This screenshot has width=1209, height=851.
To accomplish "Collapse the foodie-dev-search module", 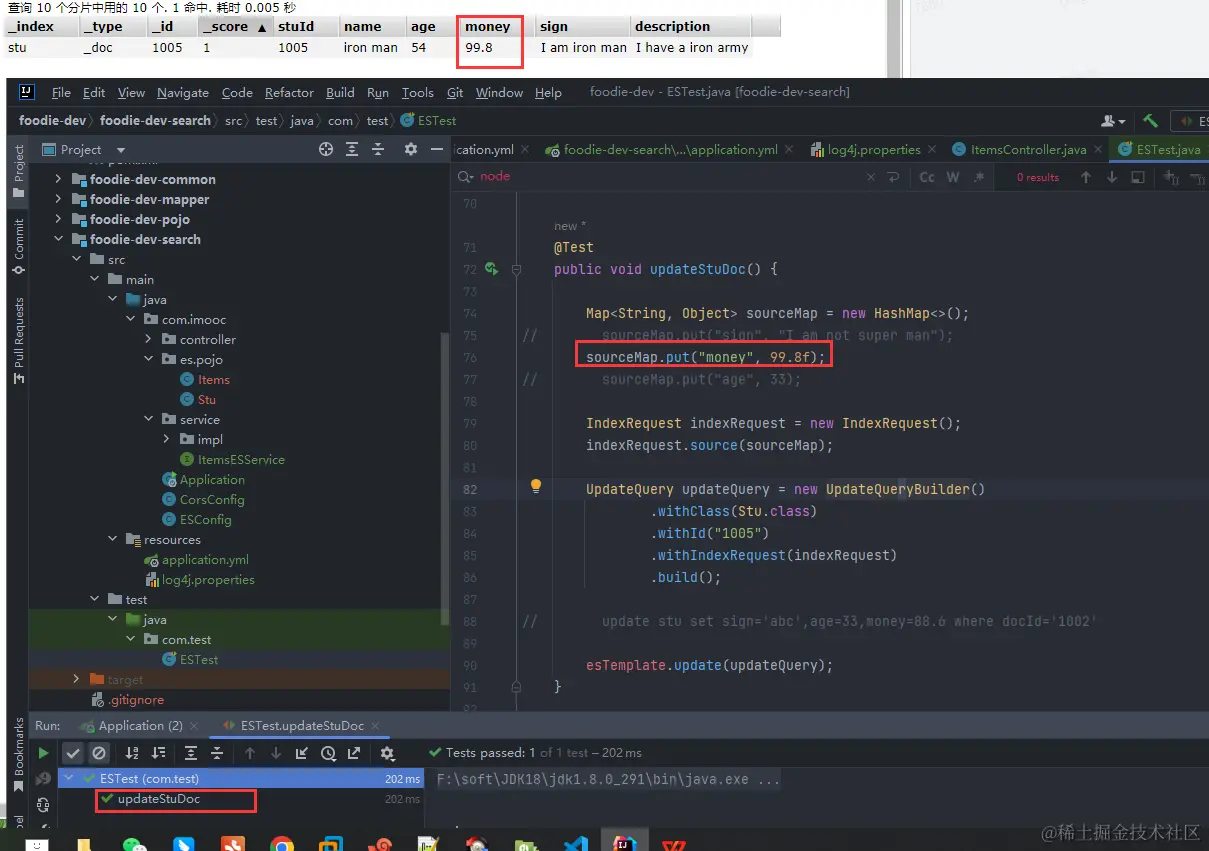I will (59, 240).
